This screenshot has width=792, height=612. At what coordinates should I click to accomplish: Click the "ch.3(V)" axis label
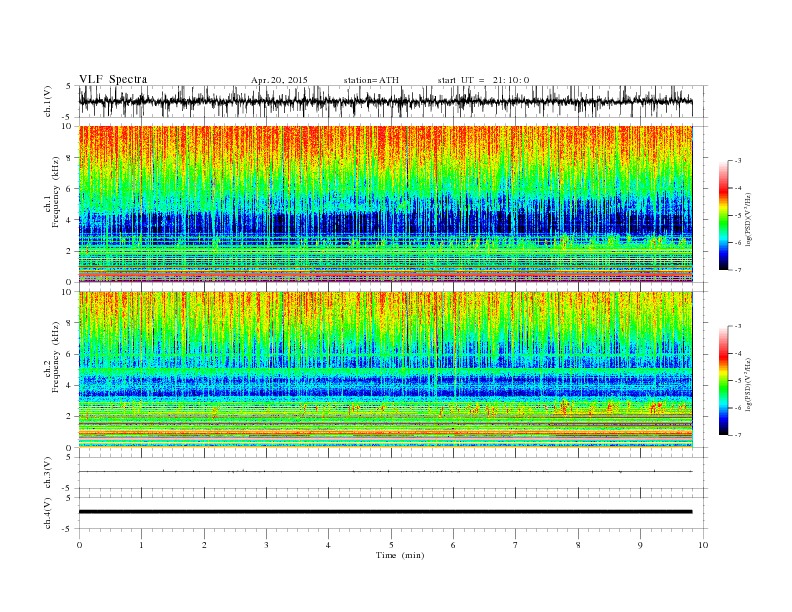click(48, 473)
